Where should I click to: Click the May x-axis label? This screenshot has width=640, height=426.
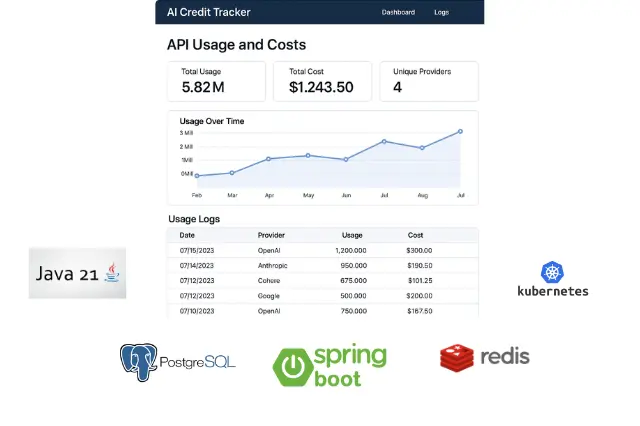click(x=309, y=195)
